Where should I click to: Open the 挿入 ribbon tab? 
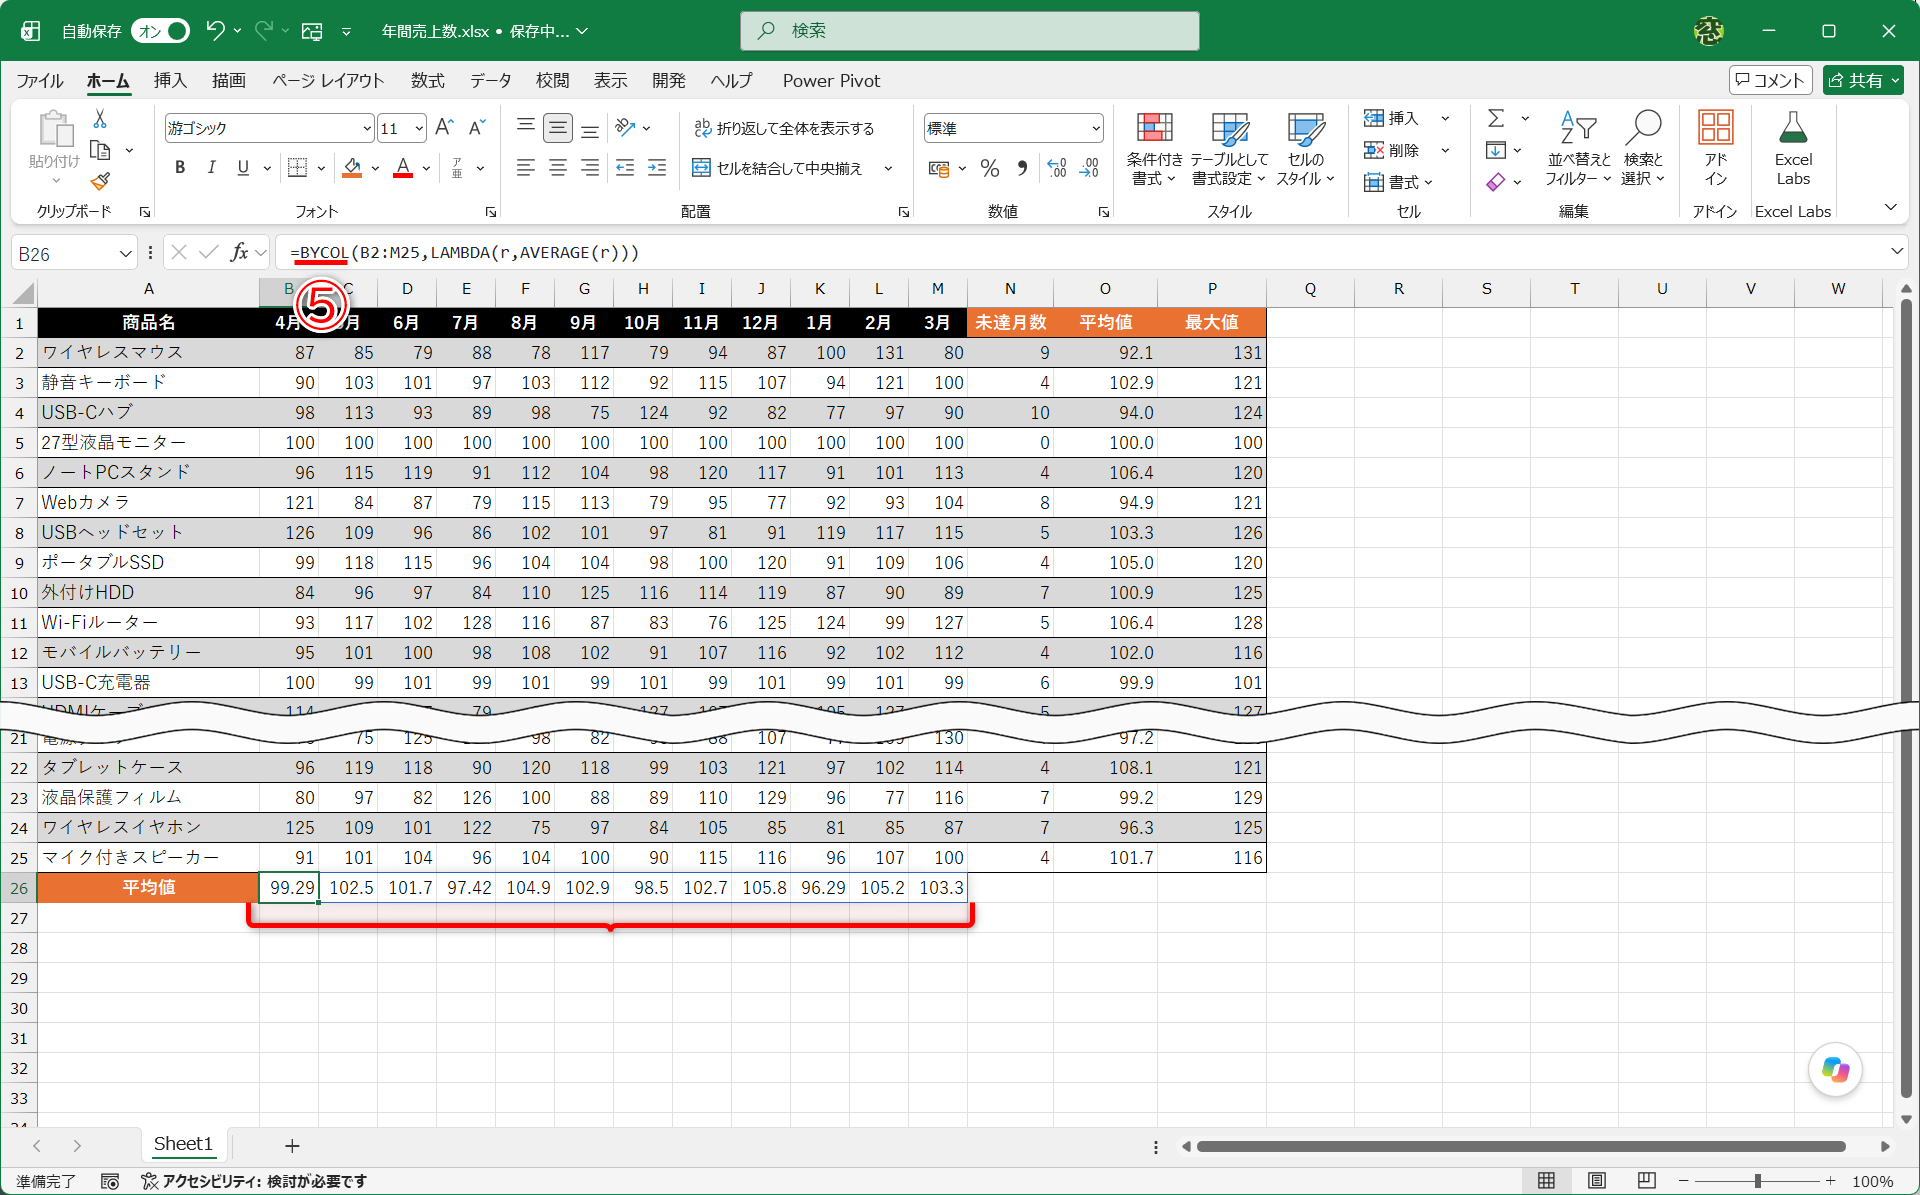170,80
